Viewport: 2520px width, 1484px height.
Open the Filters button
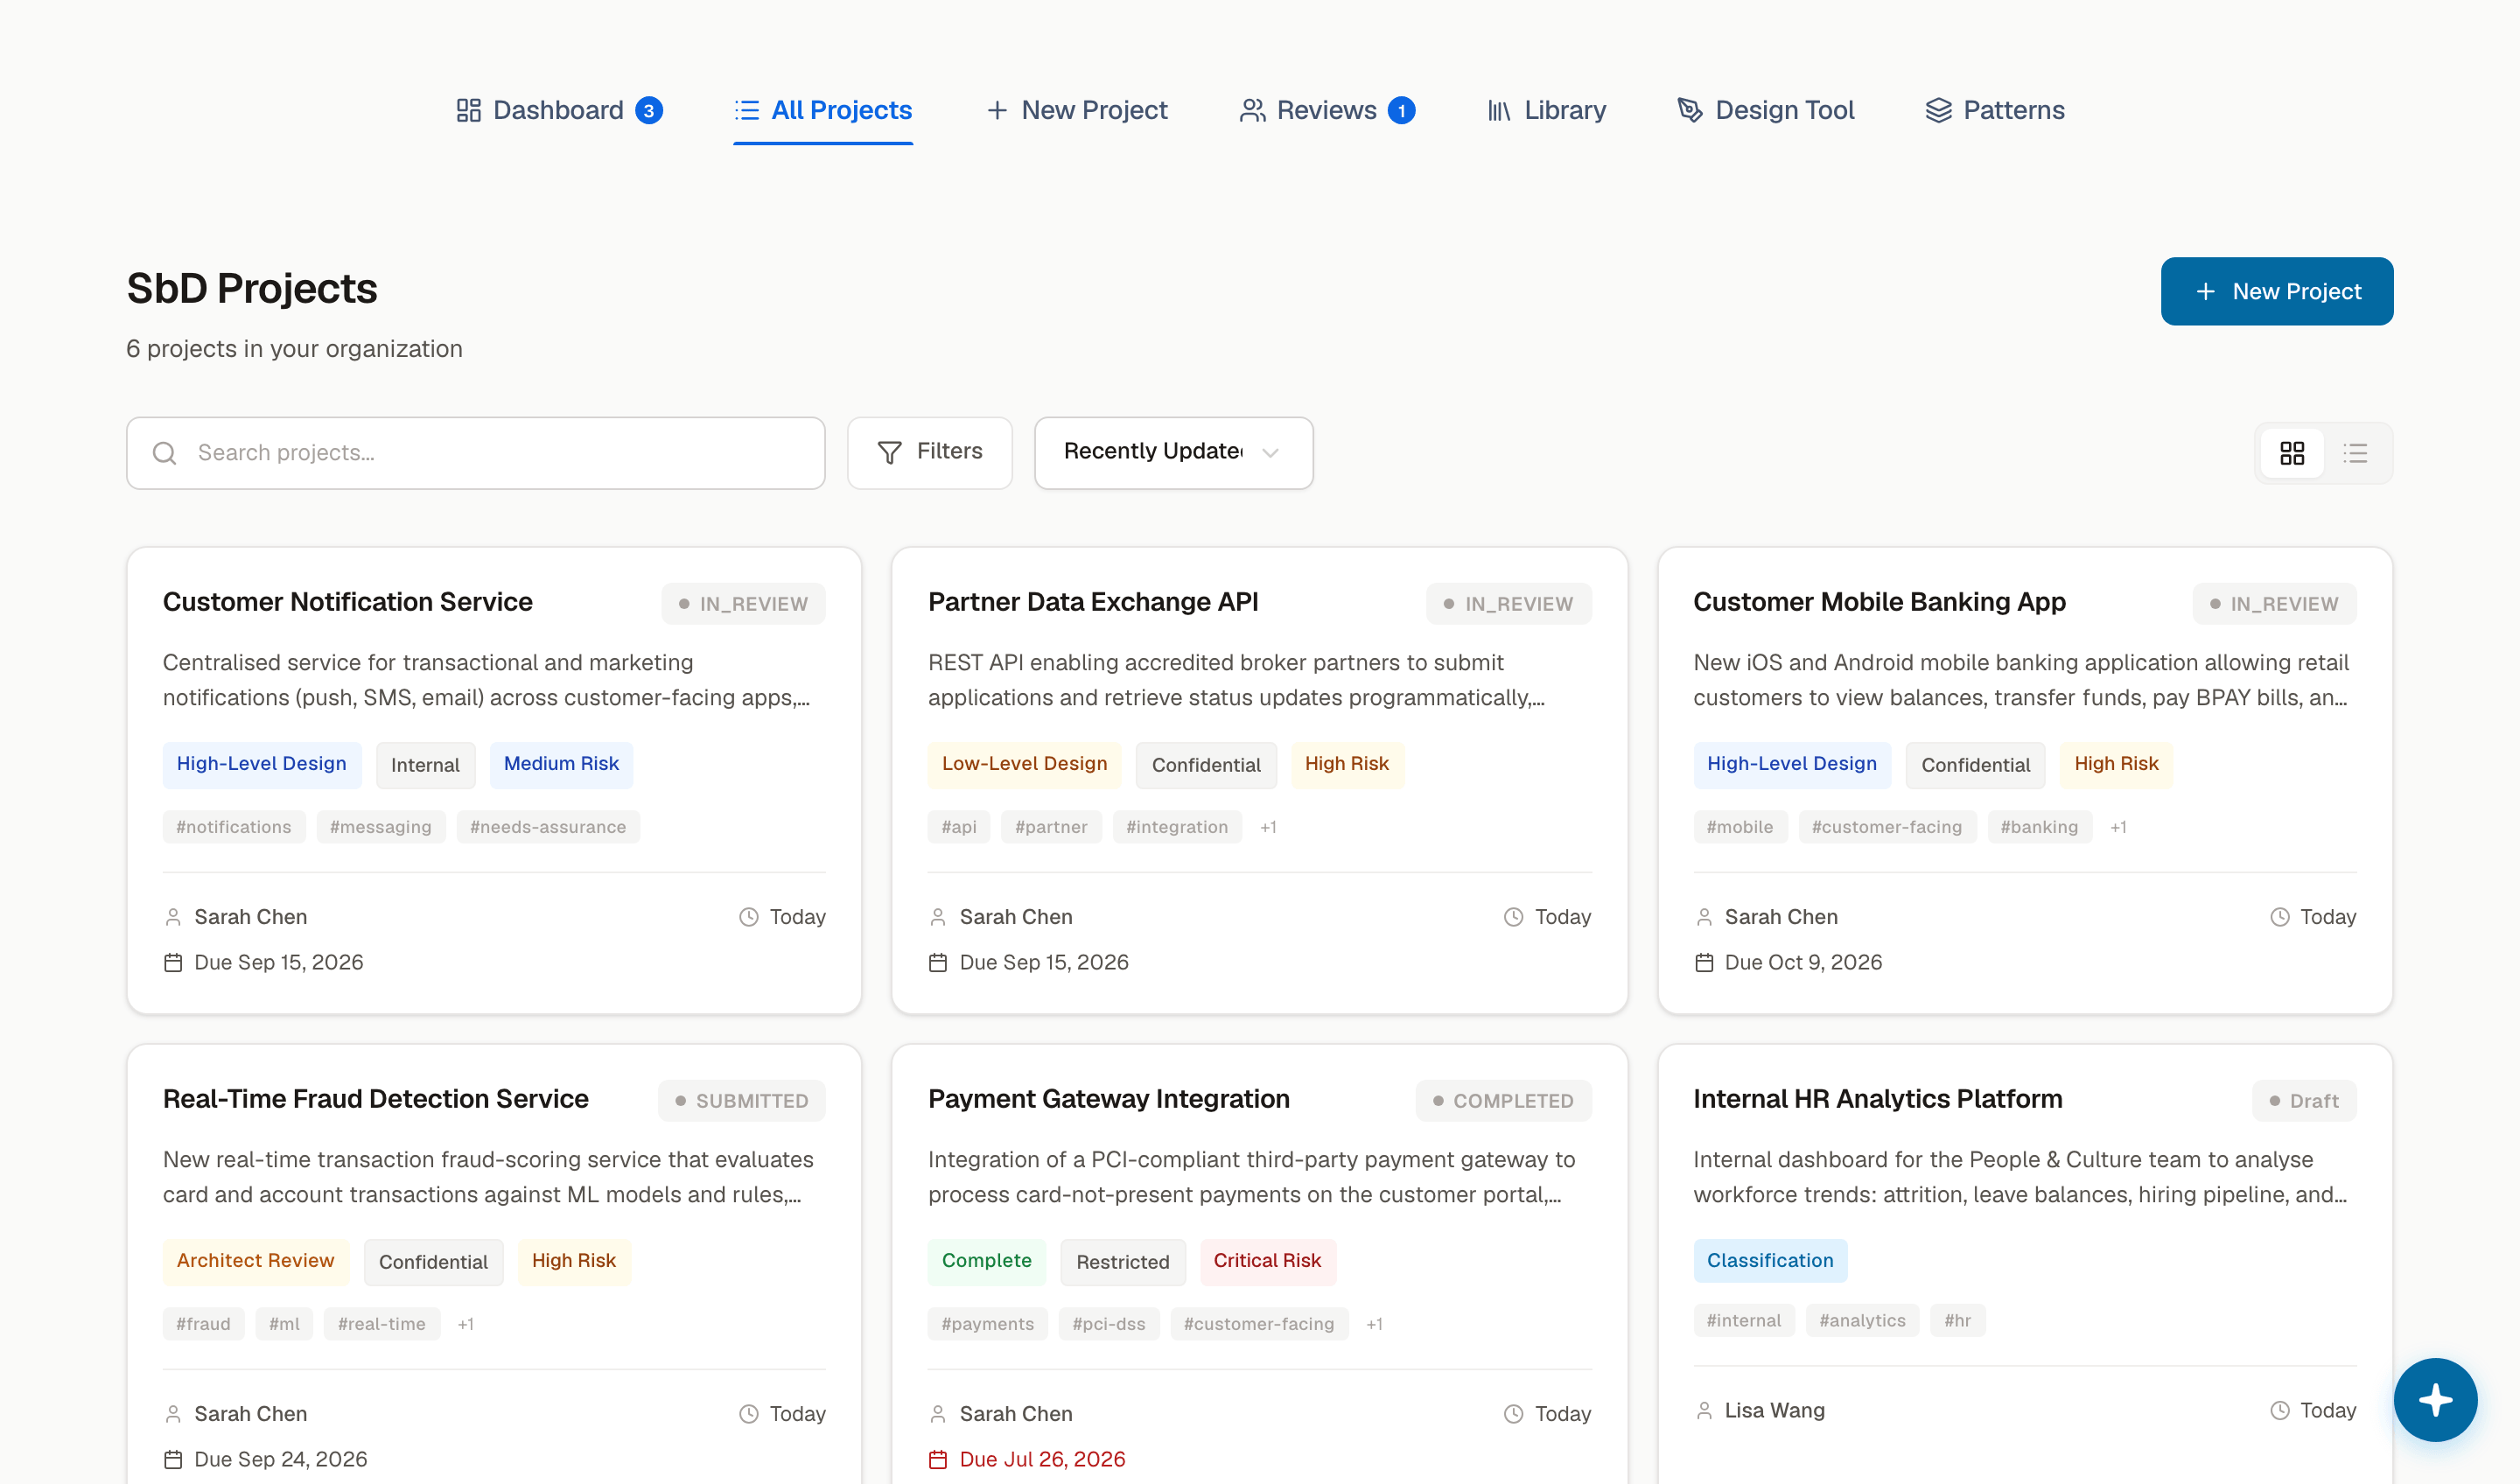click(929, 453)
